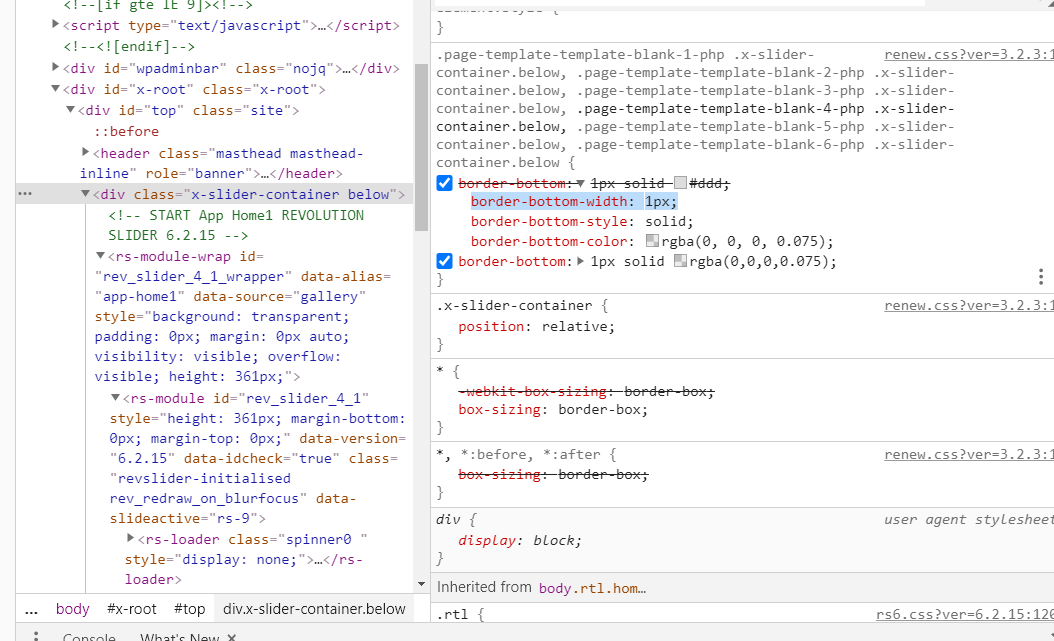Viewport: 1054px width, 641px height.
Task: Click the *, *:before, *:after selector
Action: click(516, 455)
